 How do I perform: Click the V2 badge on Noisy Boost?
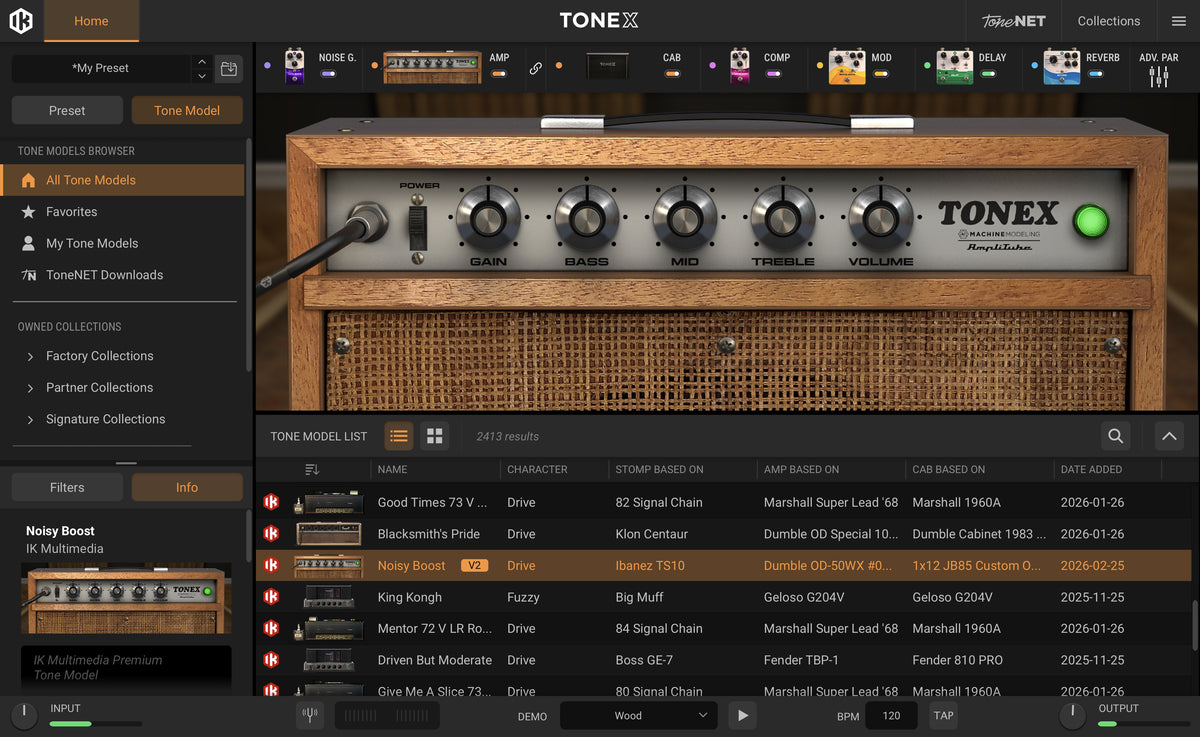(x=474, y=566)
